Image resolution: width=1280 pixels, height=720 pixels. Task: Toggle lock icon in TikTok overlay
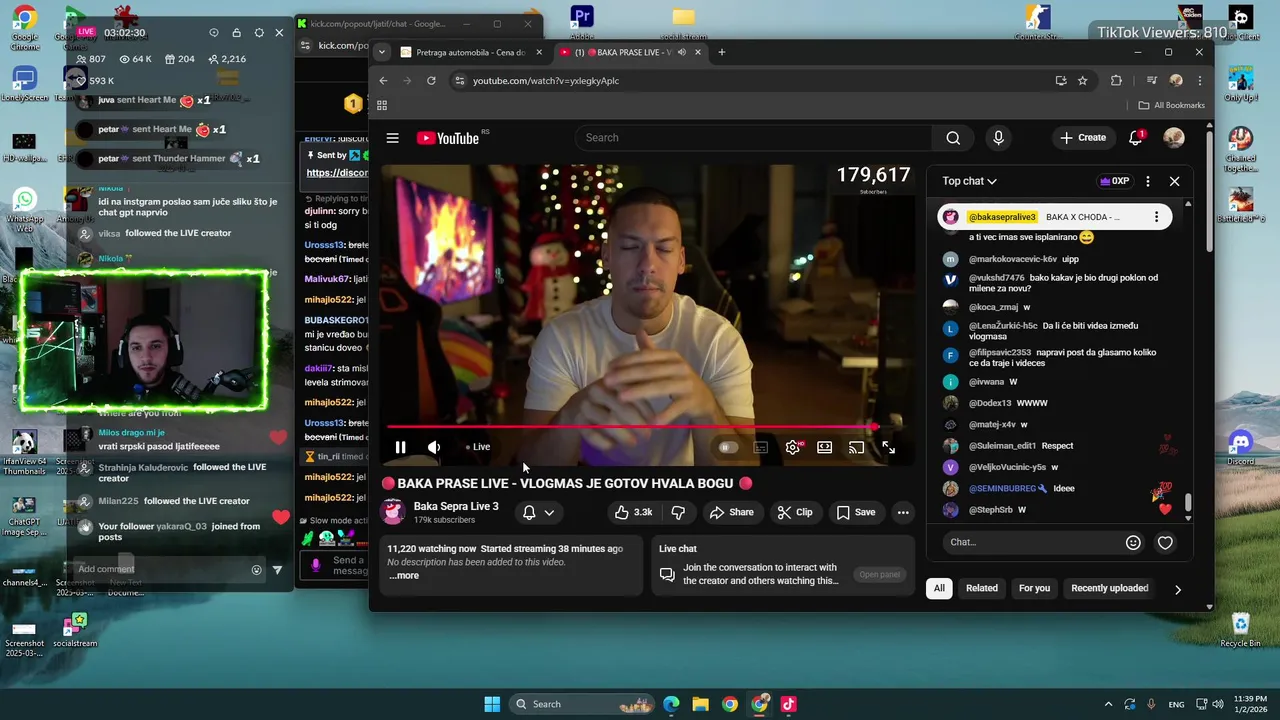(236, 33)
